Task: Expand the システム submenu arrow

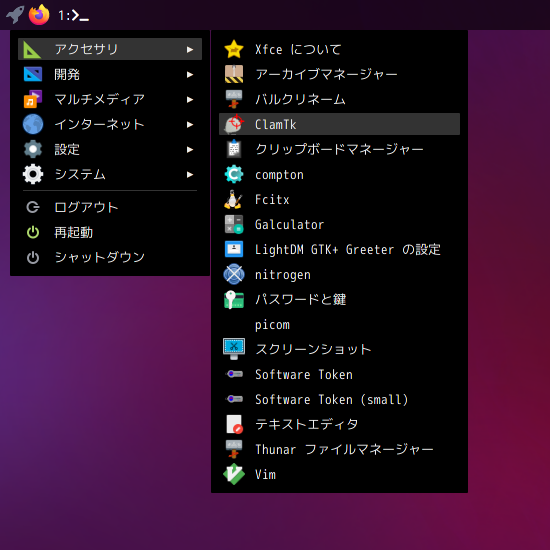Action: click(x=190, y=174)
